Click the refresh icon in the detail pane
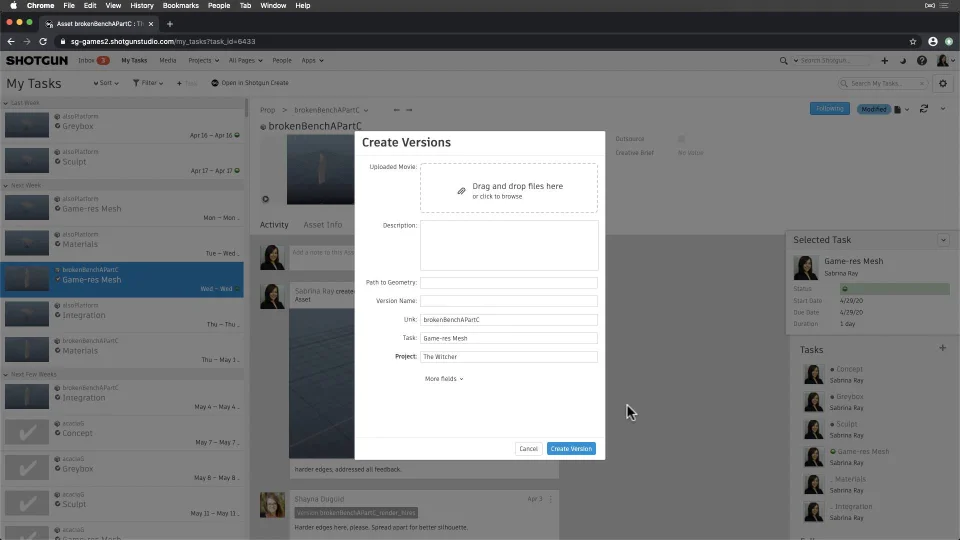Screen dimensions: 960x540 pyautogui.click(x=924, y=109)
